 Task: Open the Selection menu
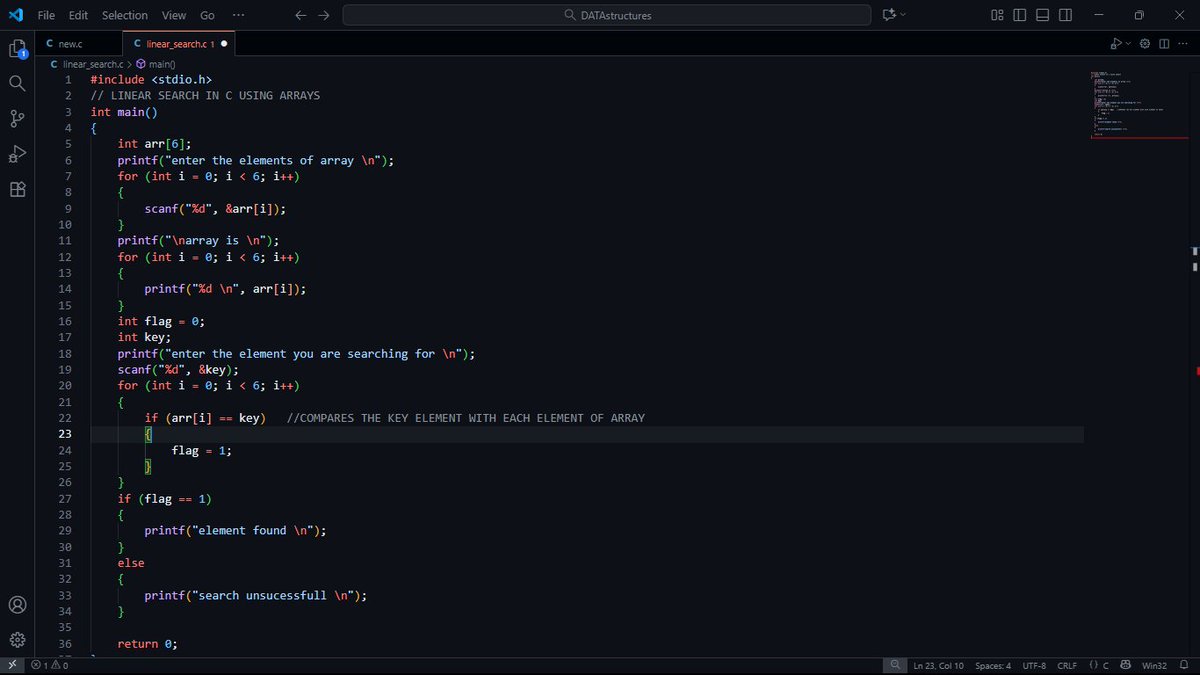(125, 15)
